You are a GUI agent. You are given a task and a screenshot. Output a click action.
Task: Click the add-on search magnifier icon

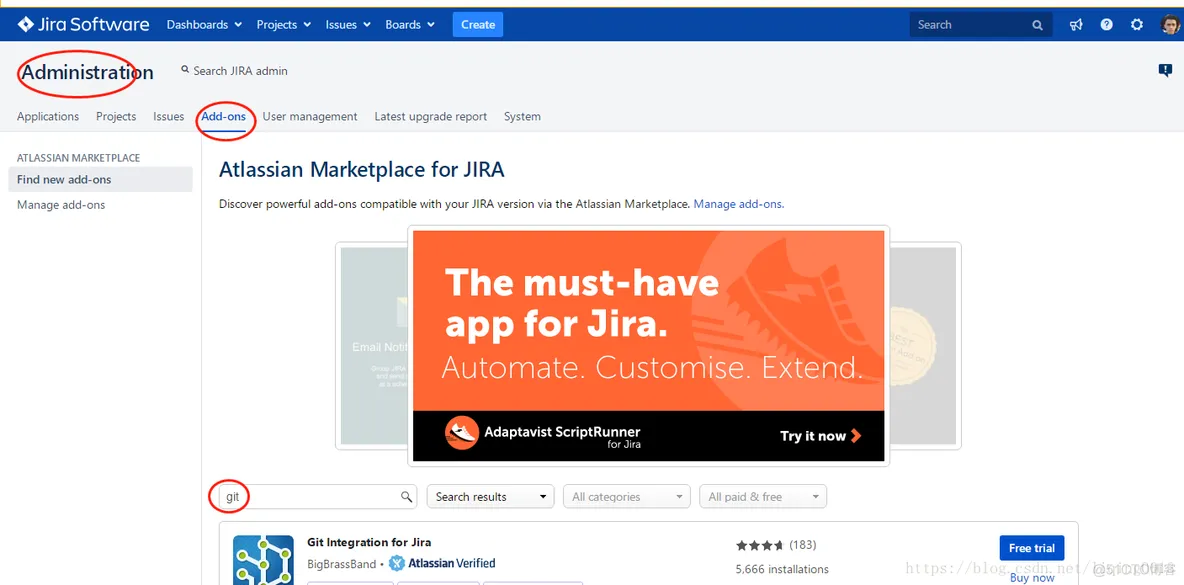pyautogui.click(x=406, y=497)
